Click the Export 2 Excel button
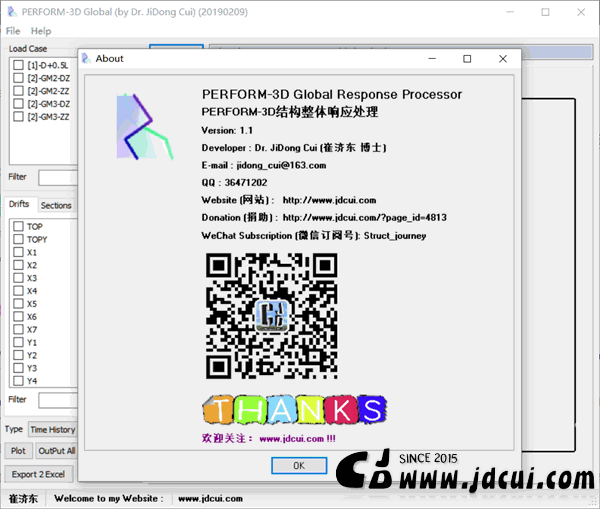This screenshot has width=600, height=509. click(38, 474)
